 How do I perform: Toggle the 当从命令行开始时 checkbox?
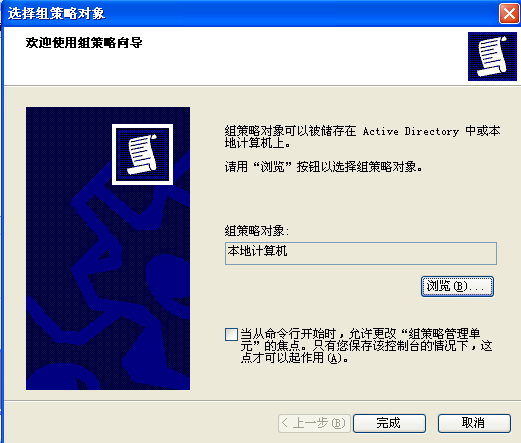tap(231, 334)
